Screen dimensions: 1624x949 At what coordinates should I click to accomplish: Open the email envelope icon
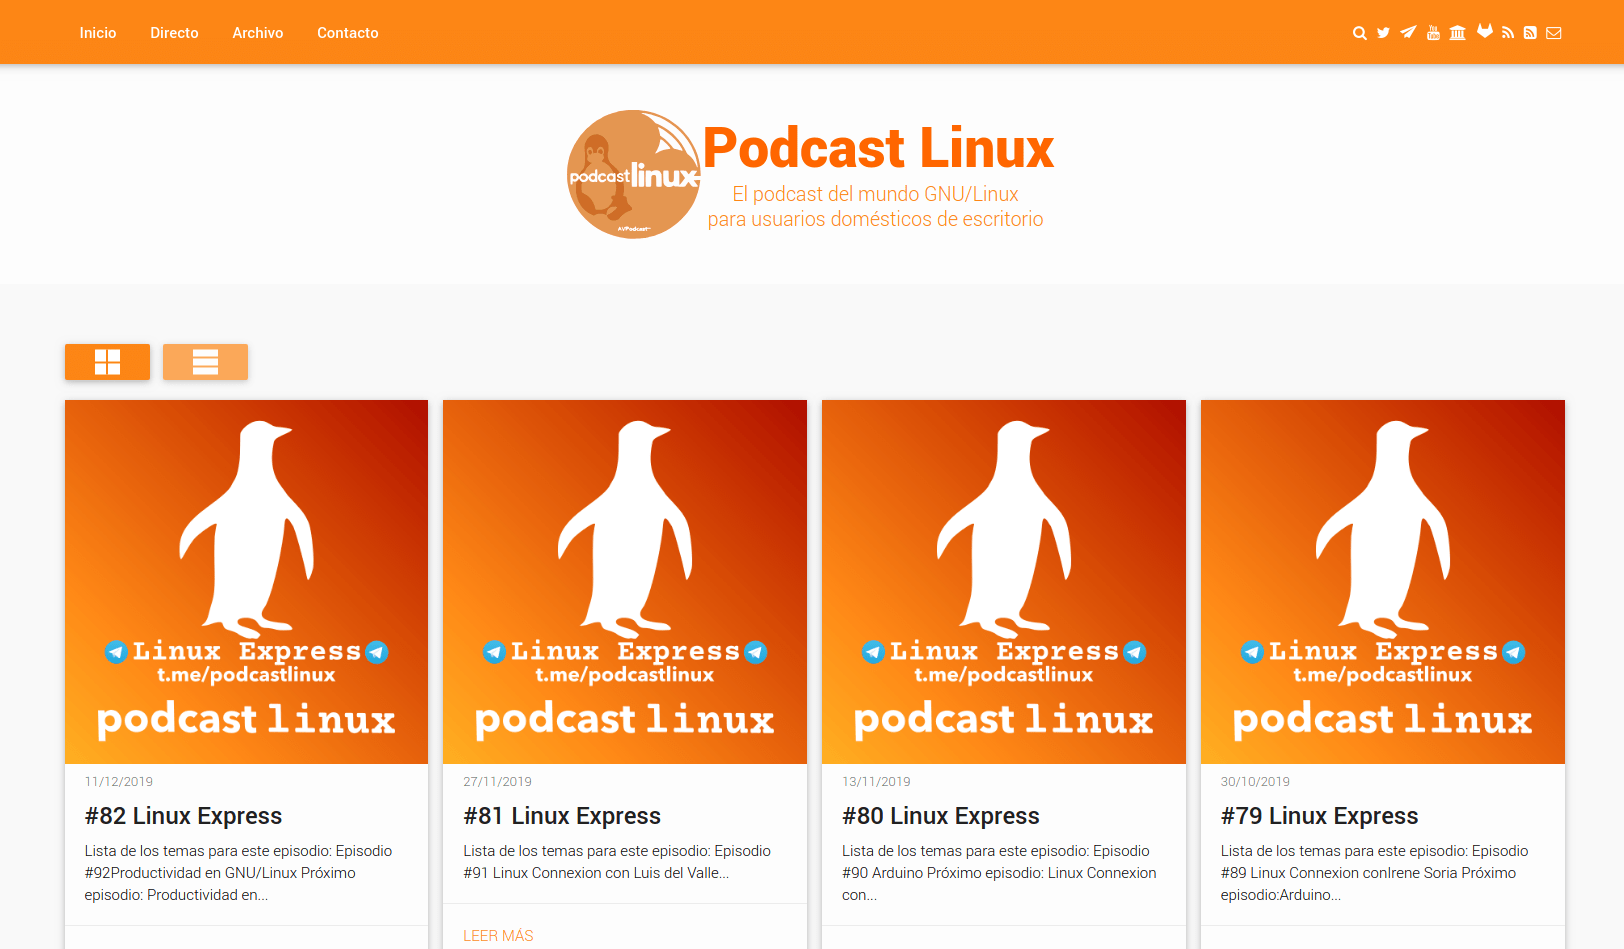[x=1554, y=33]
